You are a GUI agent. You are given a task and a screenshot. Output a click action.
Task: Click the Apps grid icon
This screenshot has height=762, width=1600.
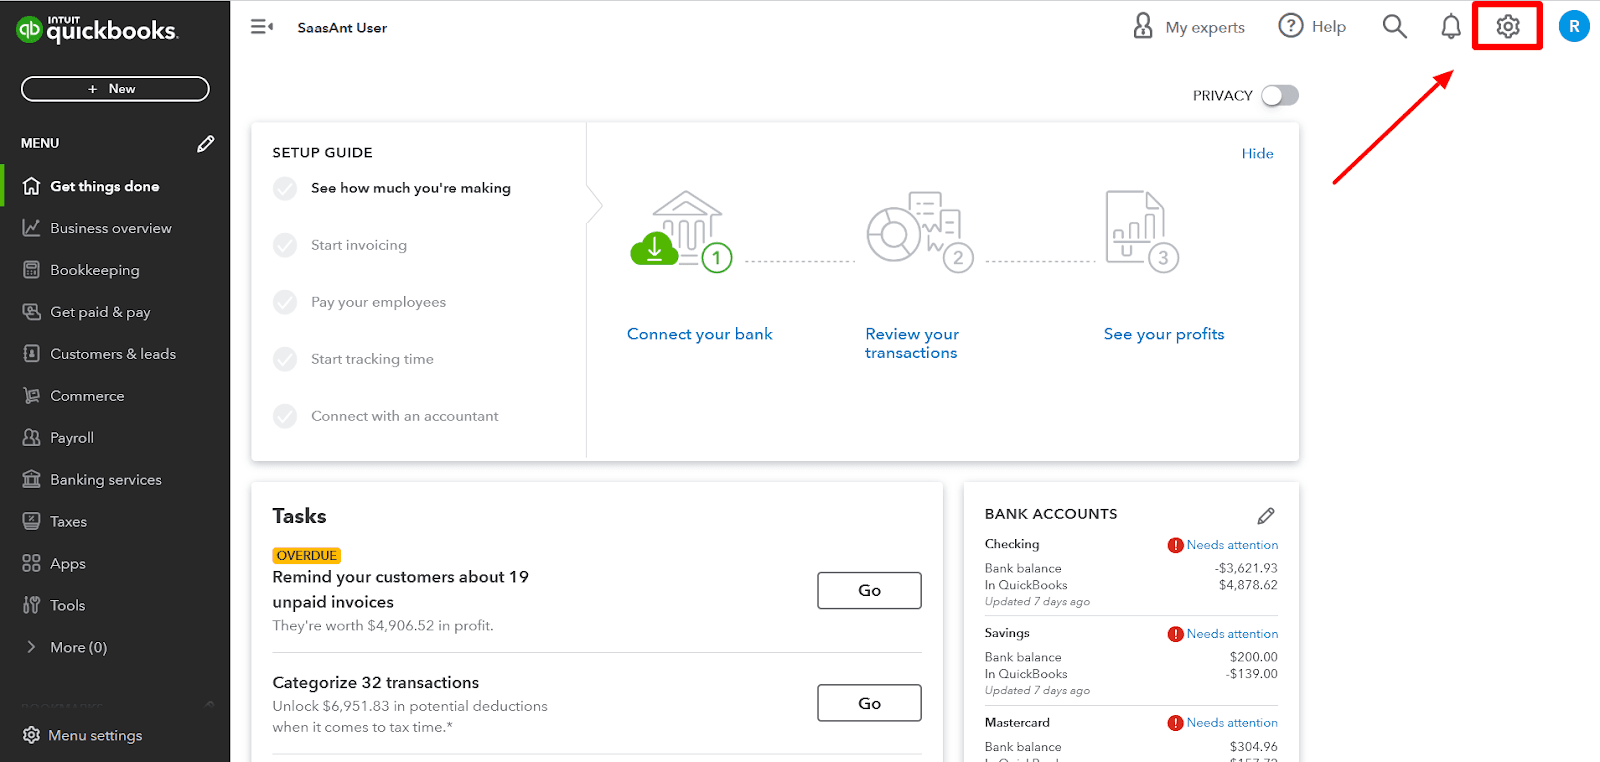(x=32, y=564)
